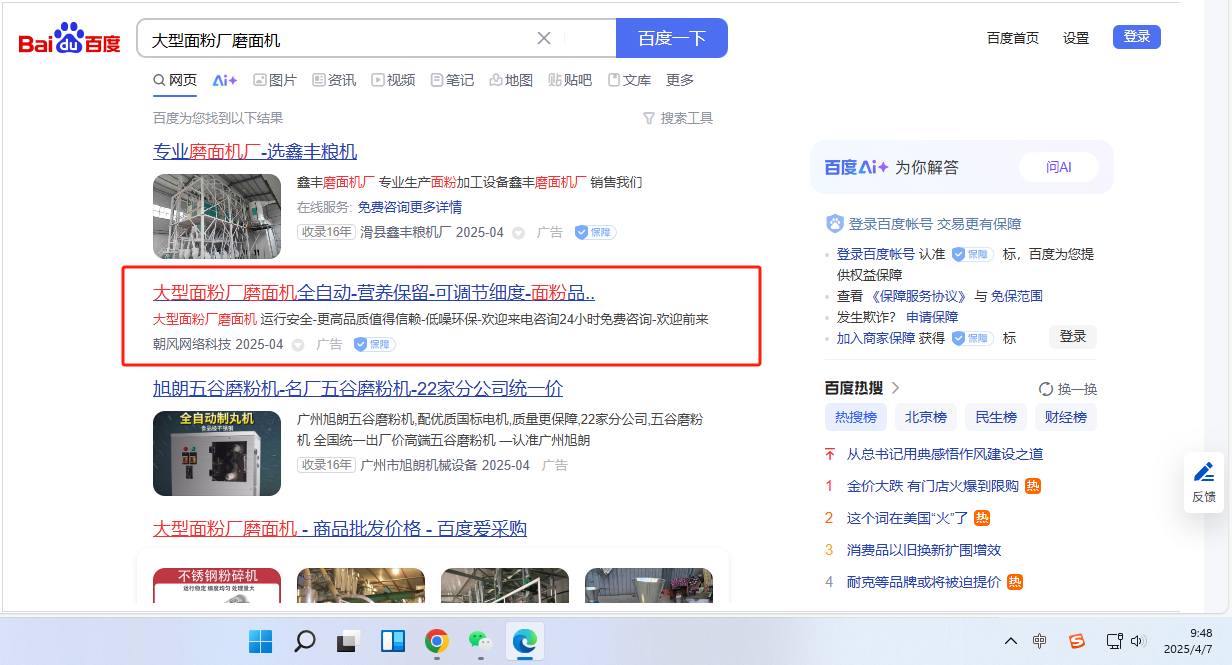Open WeChat from the taskbar
This screenshot has width=1232, height=665.
(481, 641)
